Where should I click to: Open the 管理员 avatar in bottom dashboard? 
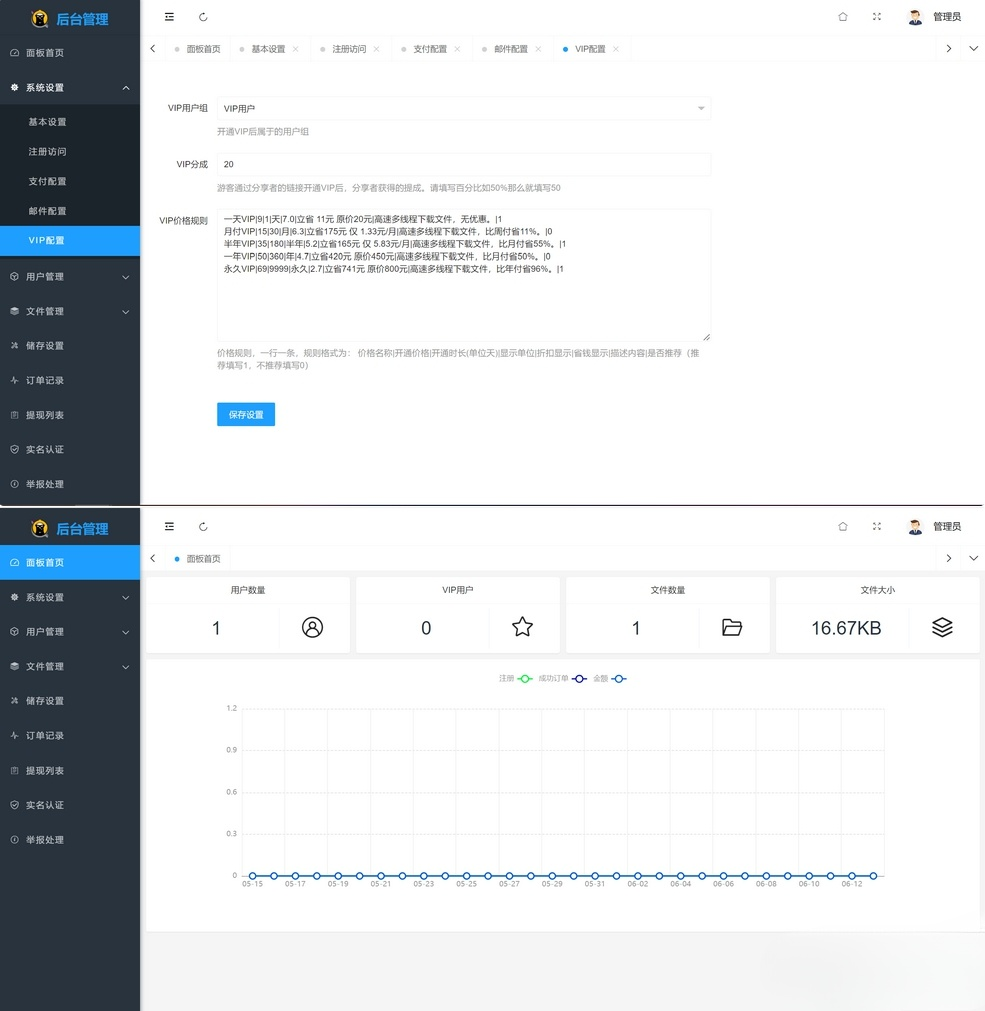tap(915, 527)
